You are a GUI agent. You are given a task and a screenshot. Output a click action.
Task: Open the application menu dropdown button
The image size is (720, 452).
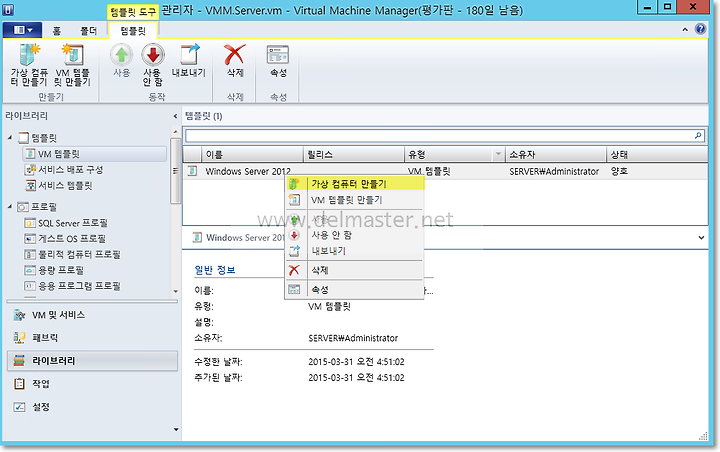coord(22,30)
